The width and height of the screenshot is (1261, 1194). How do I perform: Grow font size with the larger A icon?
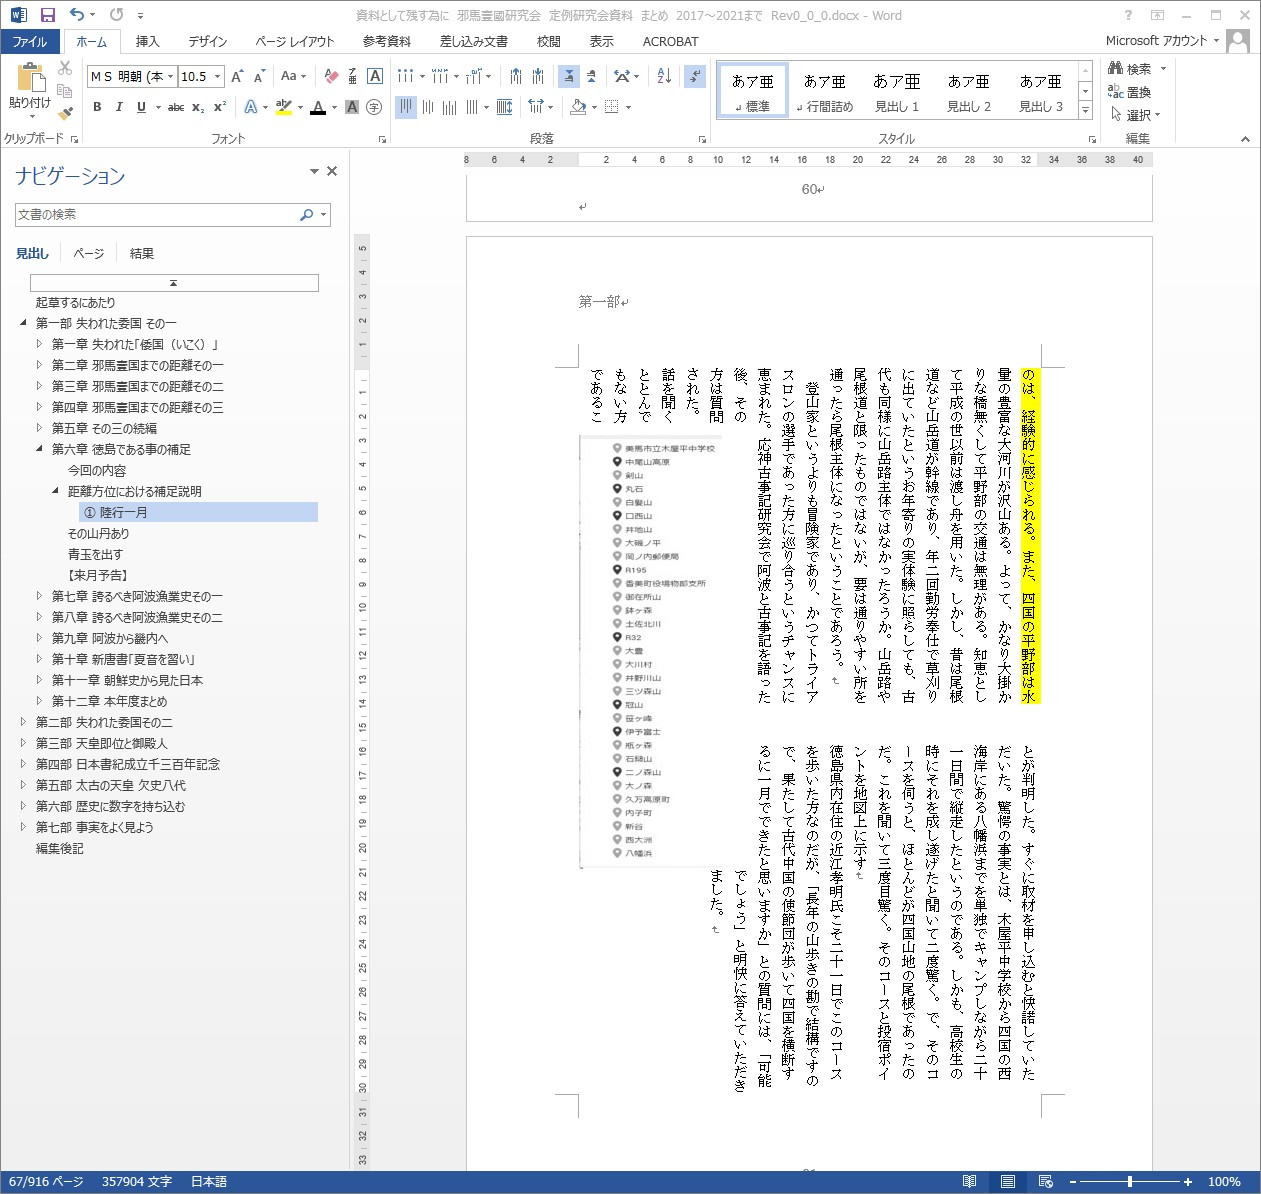237,76
